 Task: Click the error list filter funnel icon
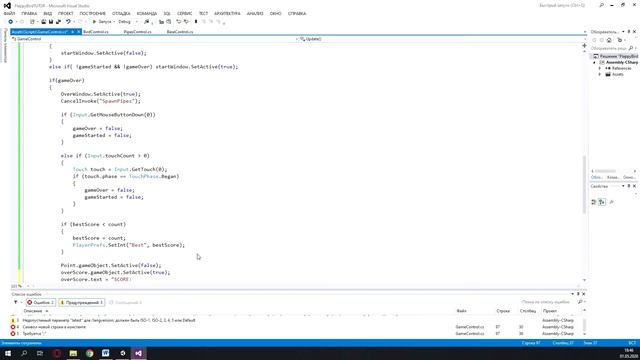pyautogui.click(x=16, y=302)
